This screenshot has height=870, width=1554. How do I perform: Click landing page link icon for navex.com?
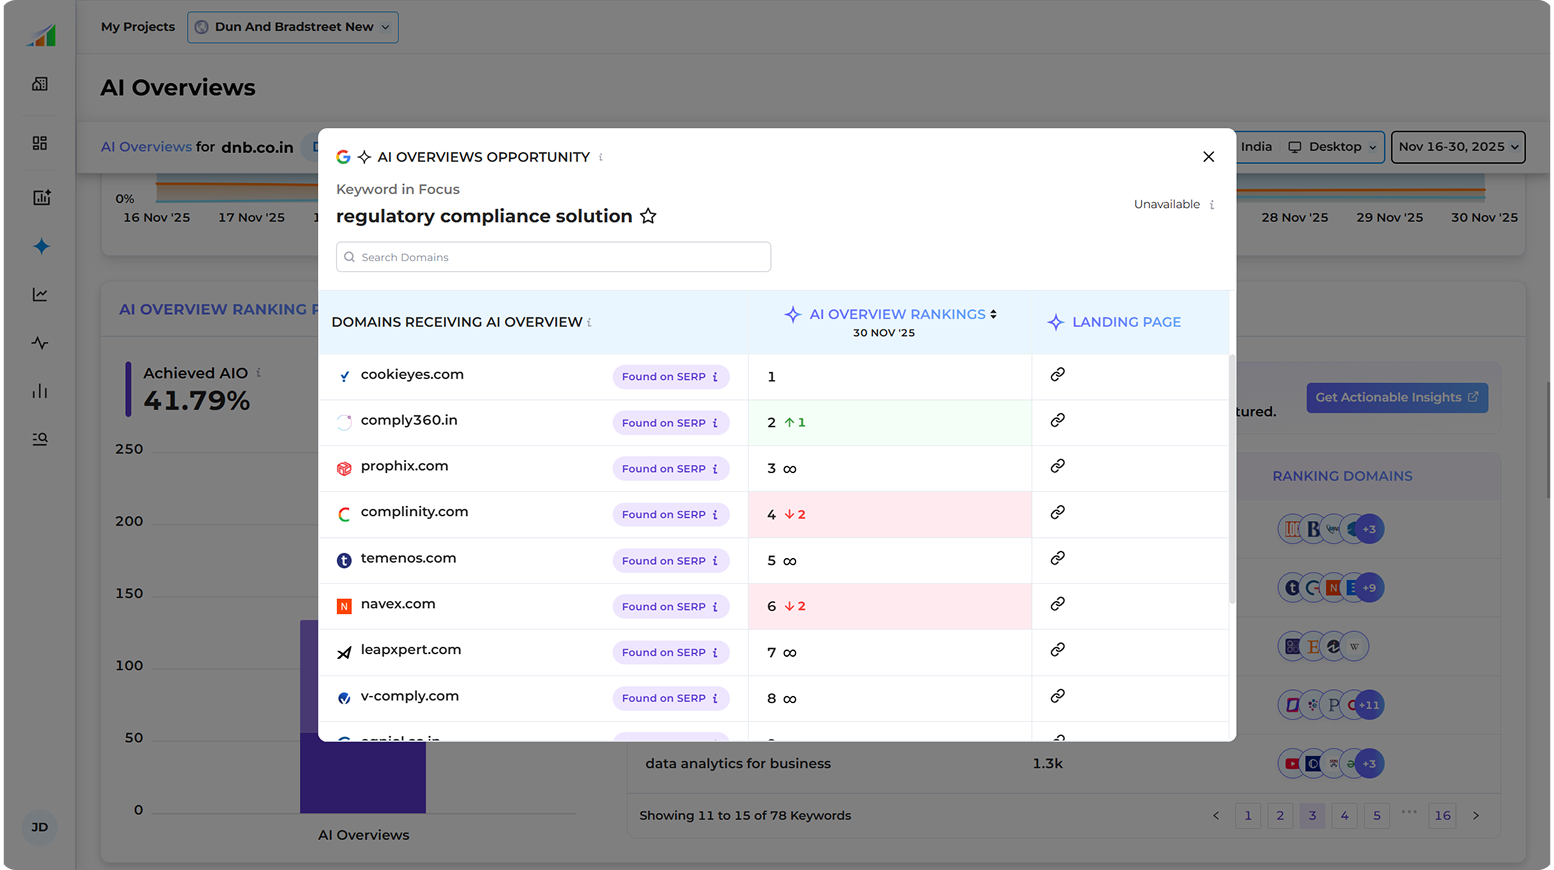click(1057, 604)
